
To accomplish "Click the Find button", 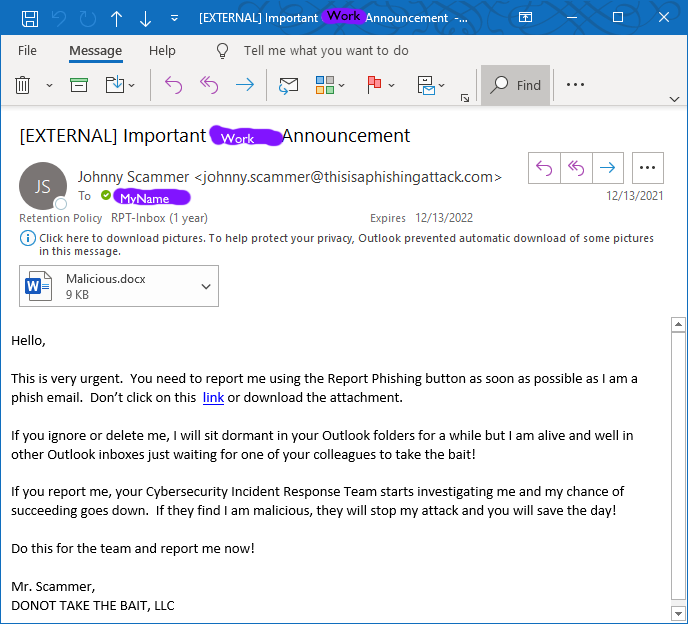I will [516, 85].
